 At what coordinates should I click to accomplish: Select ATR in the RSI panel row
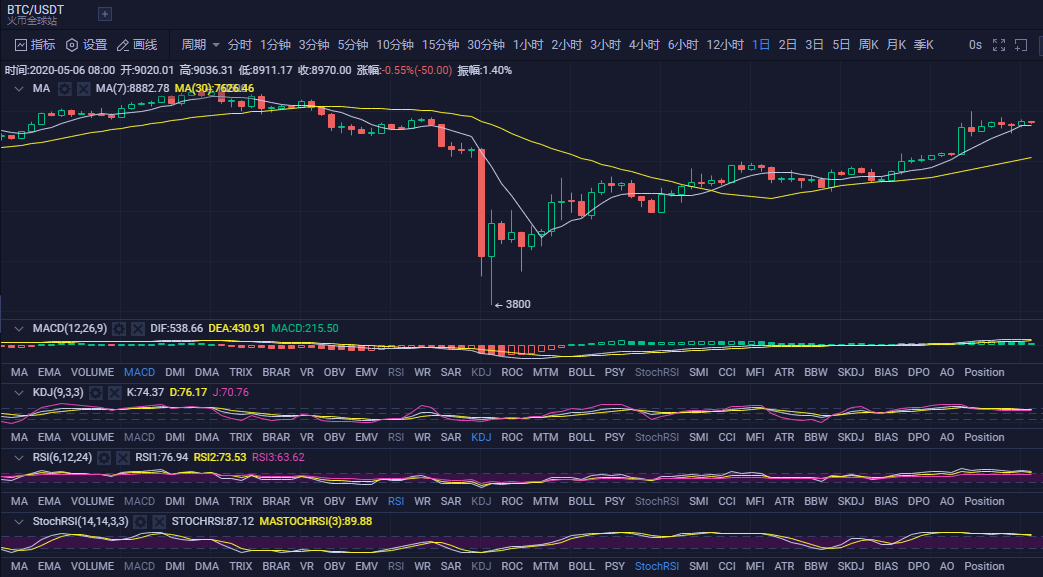click(x=784, y=501)
